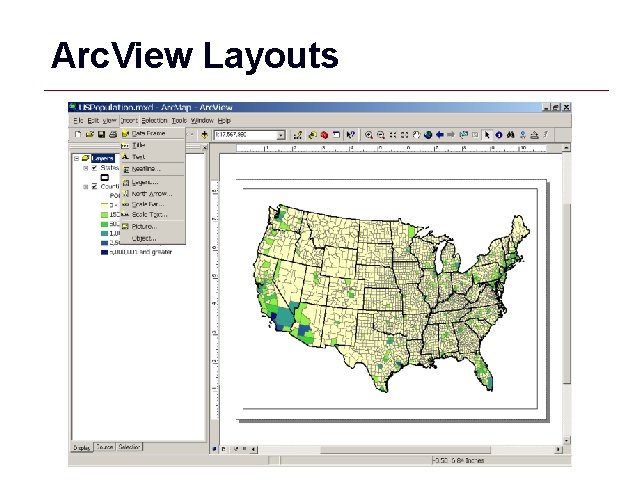The width and height of the screenshot is (640, 480).
Task: Choose Scale Text from Insert menu
Action: pyautogui.click(x=153, y=214)
